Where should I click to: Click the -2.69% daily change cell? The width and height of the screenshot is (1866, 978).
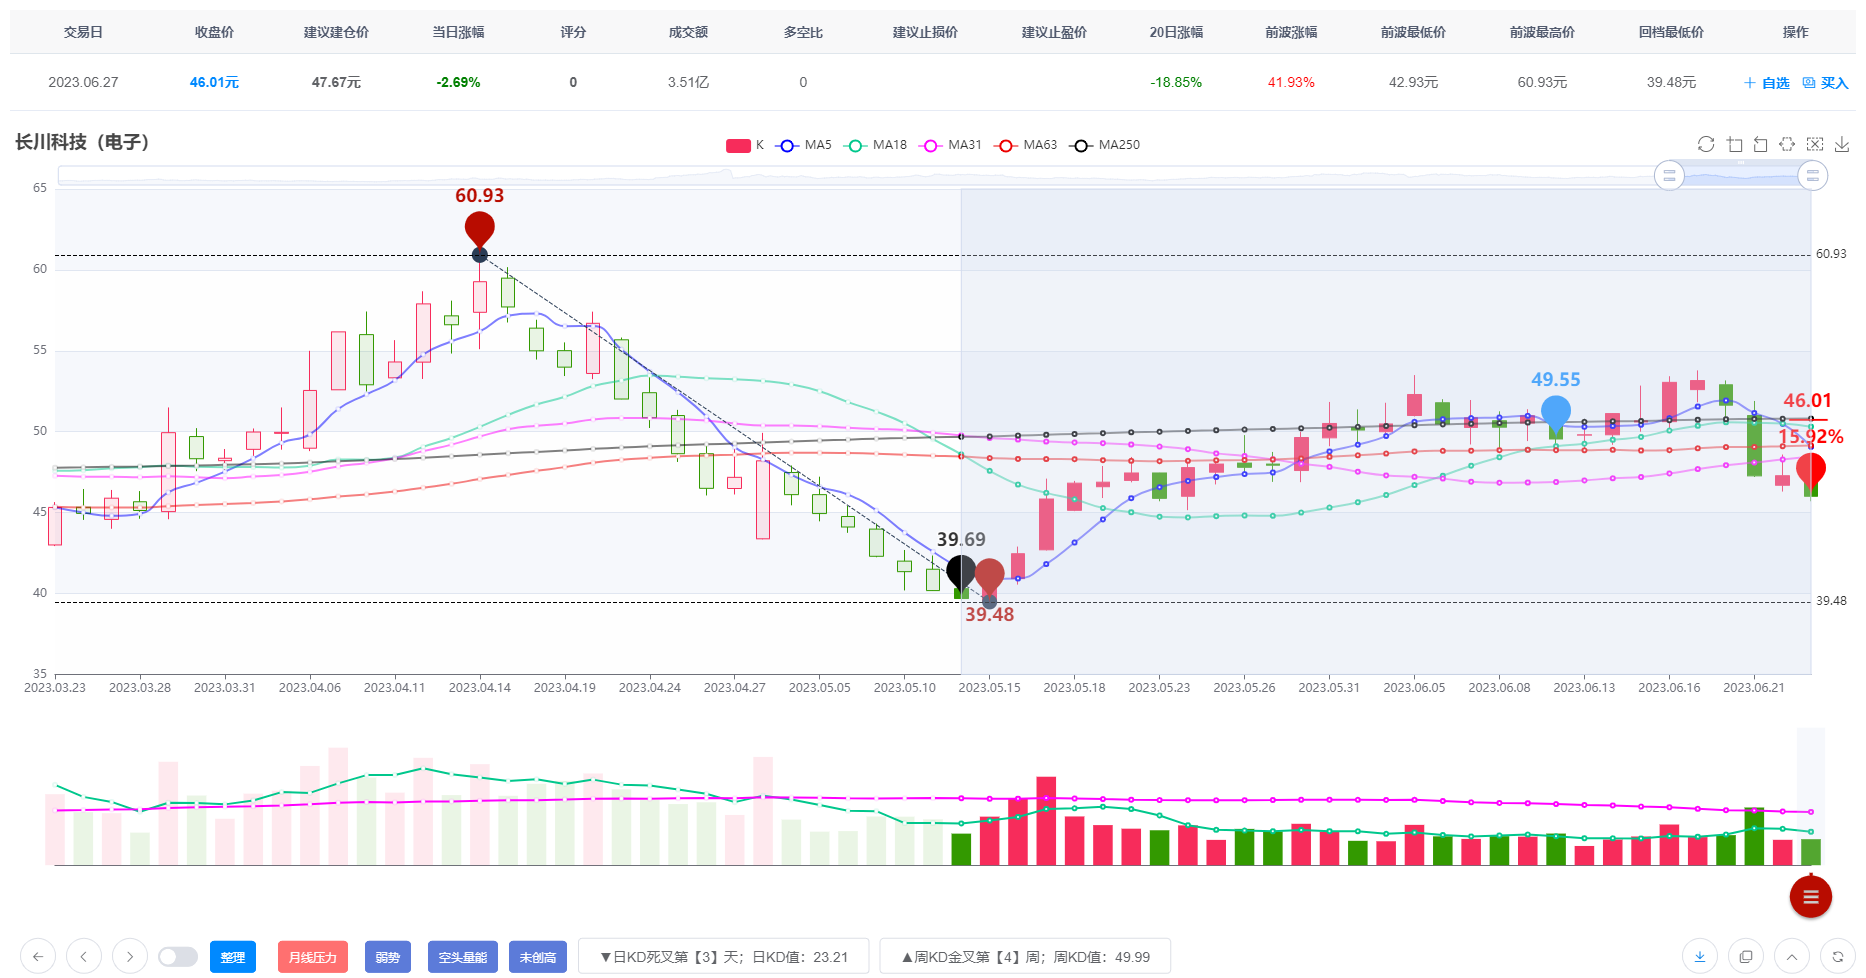pos(458,82)
